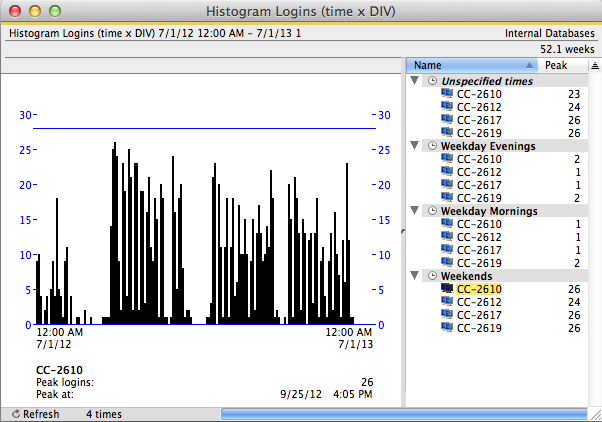Collapse the Weekday Evenings group
602x422 pixels.
coord(415,146)
